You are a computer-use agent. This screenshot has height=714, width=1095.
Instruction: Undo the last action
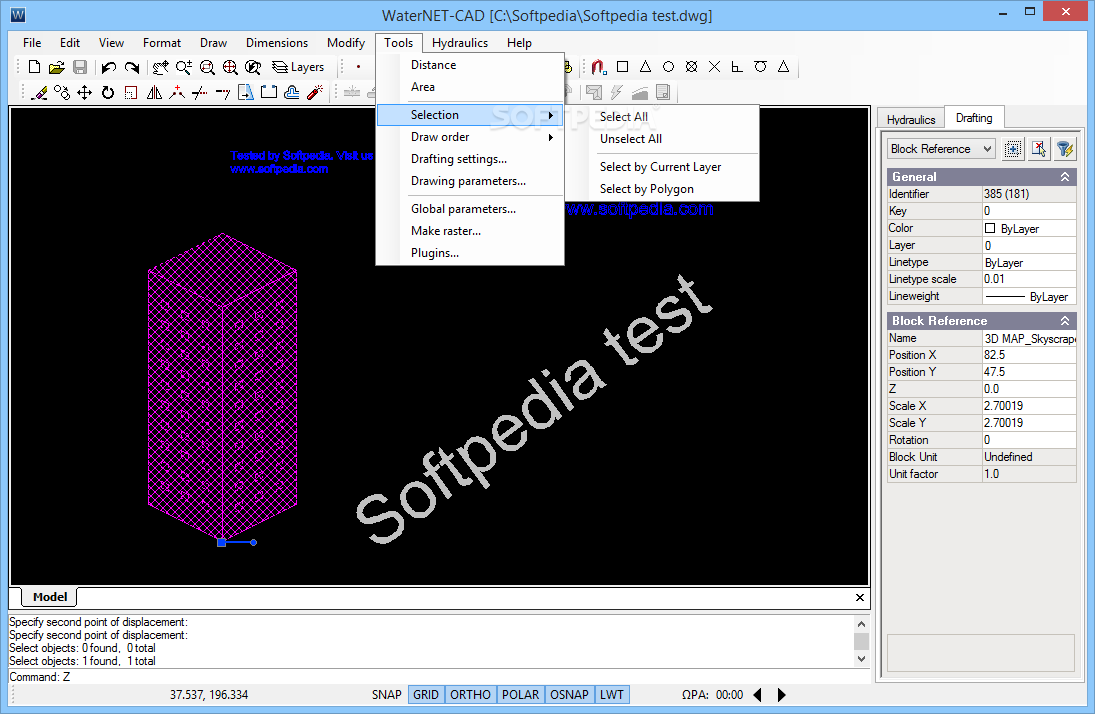point(108,67)
